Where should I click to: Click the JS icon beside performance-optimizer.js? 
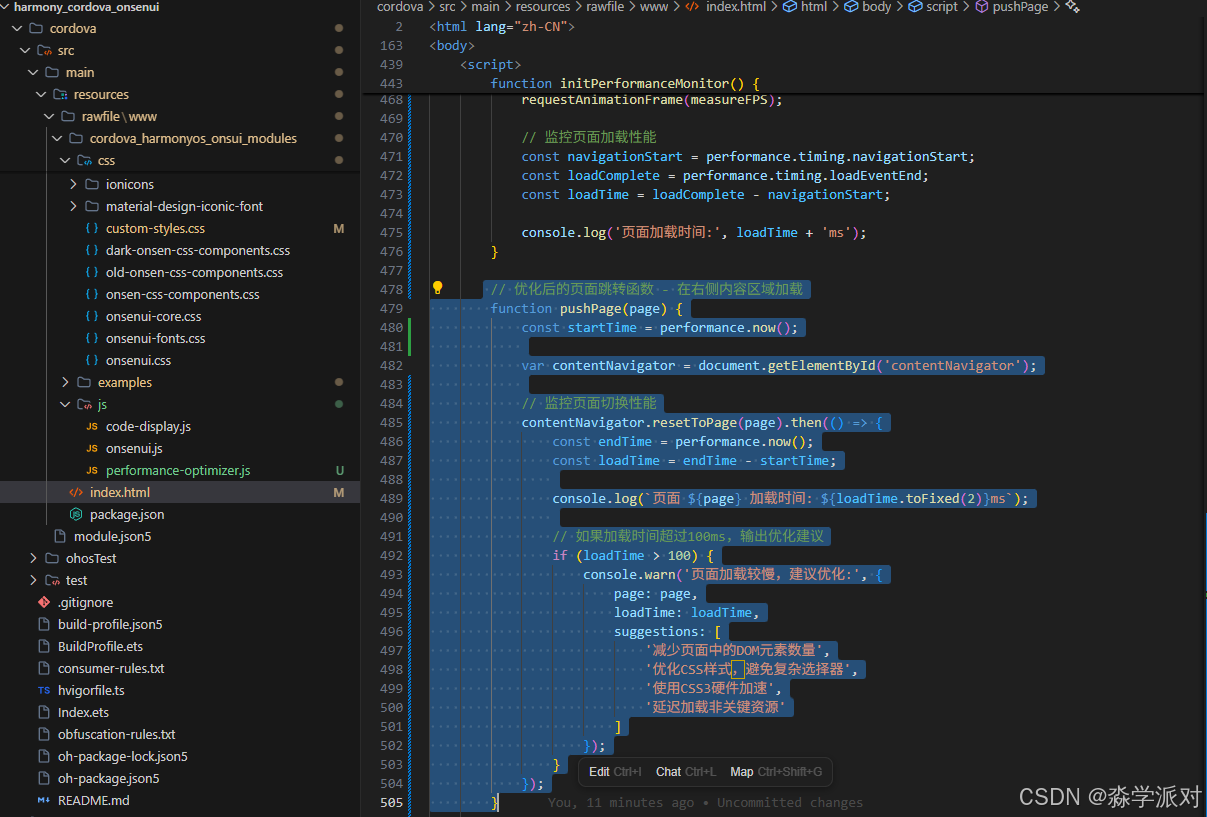pyautogui.click(x=91, y=471)
